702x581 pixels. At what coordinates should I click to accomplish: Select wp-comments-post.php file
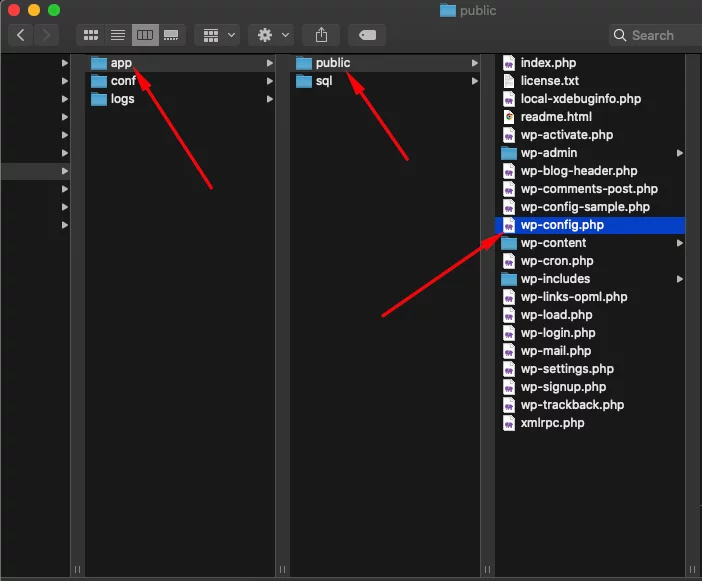(590, 189)
